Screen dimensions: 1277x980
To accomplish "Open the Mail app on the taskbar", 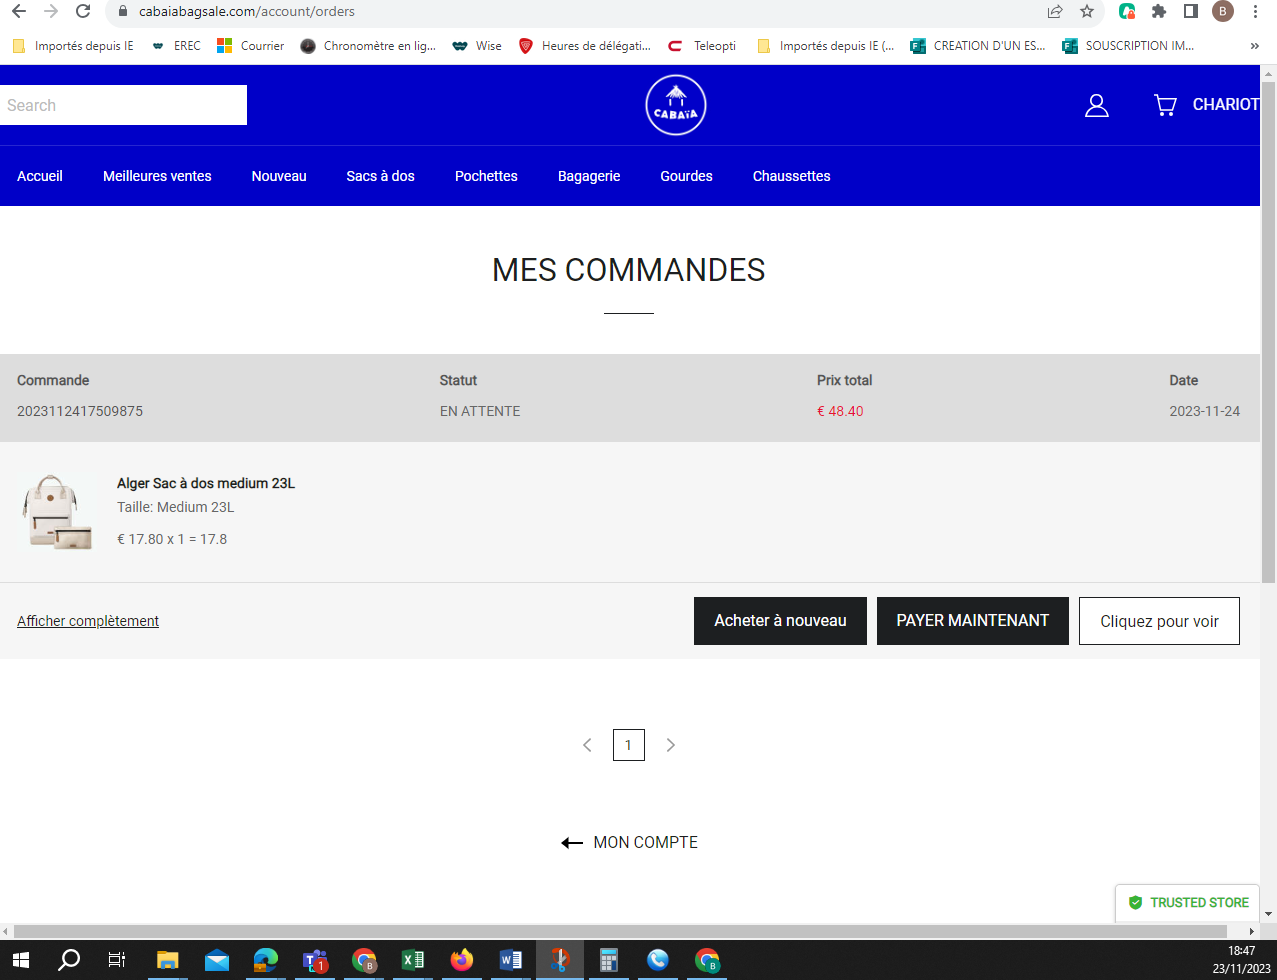I will [216, 961].
